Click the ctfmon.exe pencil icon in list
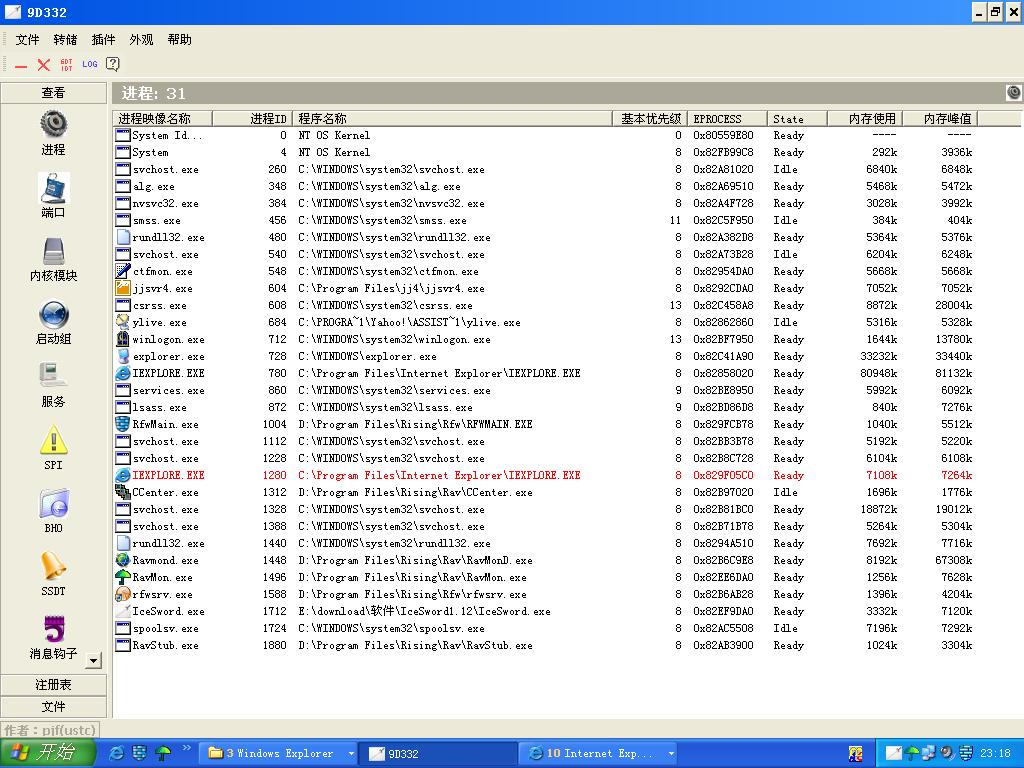1024x768 pixels. (x=123, y=271)
